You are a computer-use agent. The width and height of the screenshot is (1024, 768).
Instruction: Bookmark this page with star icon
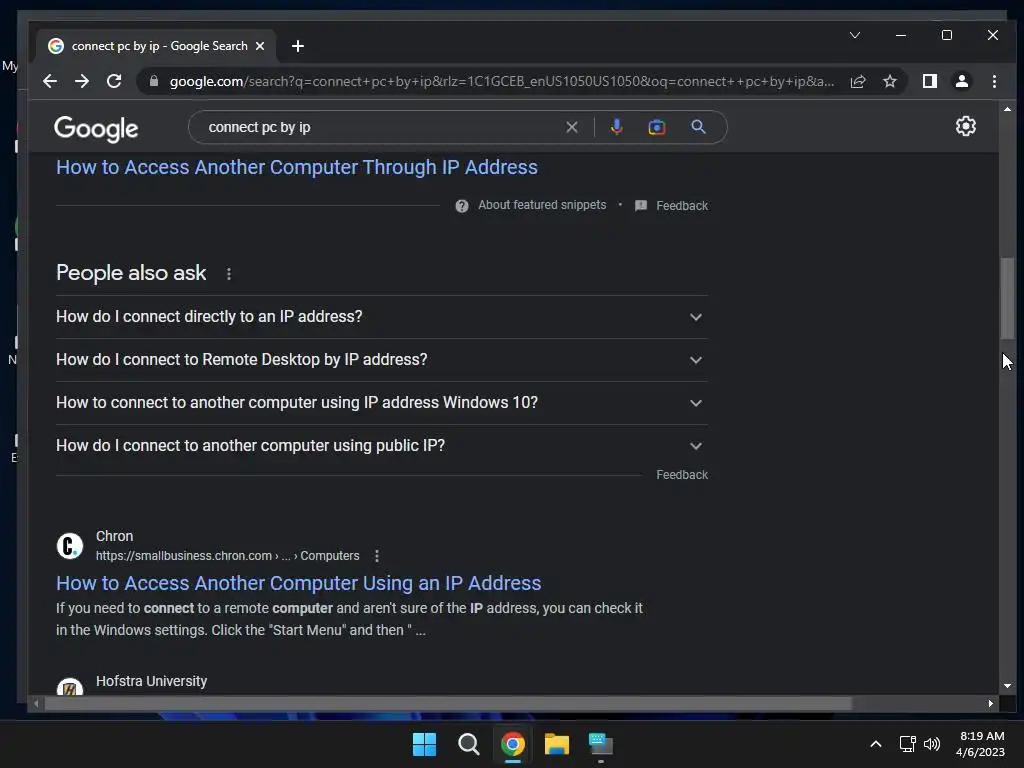(889, 81)
